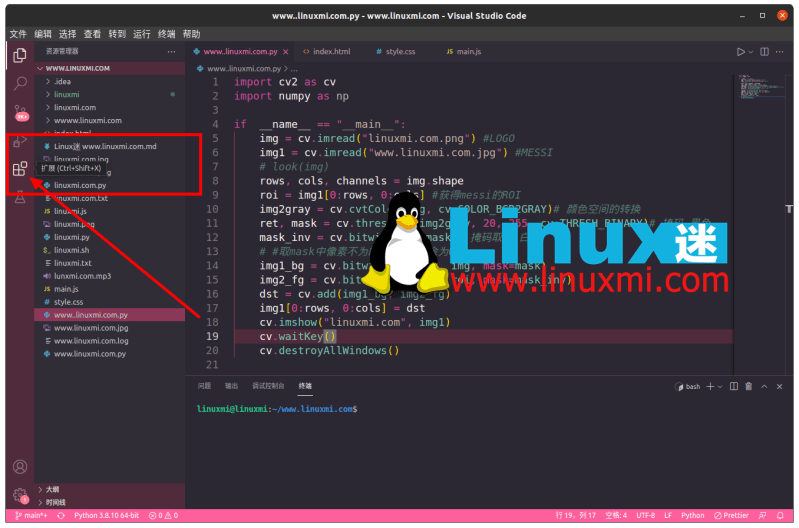
Task: Create a new terminal with plus icon
Action: (x=710, y=387)
